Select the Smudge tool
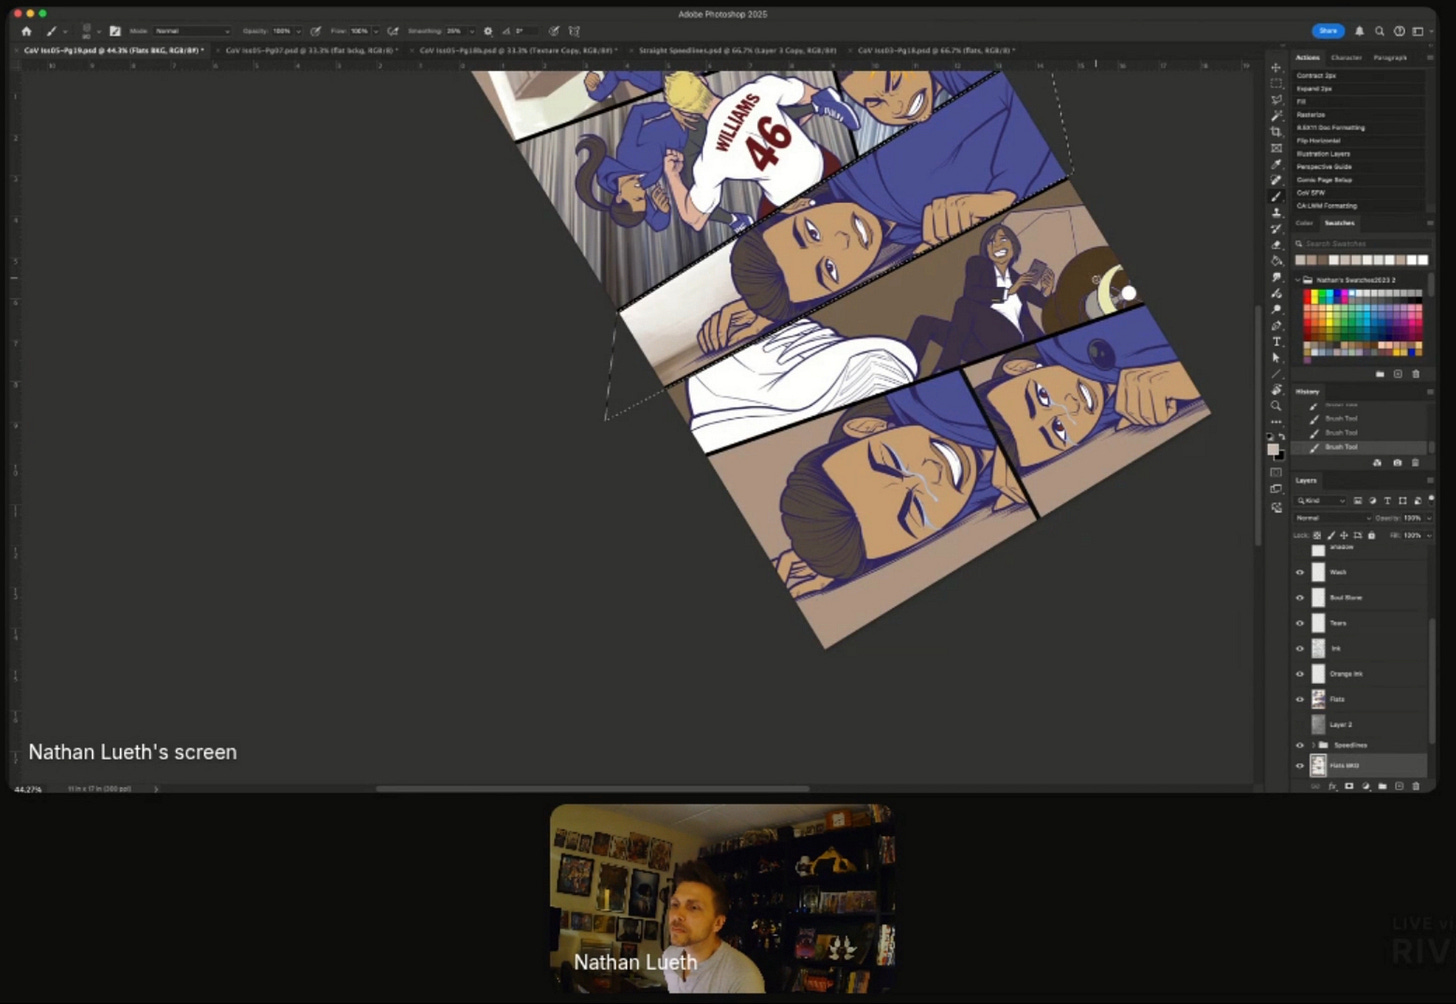The width and height of the screenshot is (1456, 1004). point(1276,277)
